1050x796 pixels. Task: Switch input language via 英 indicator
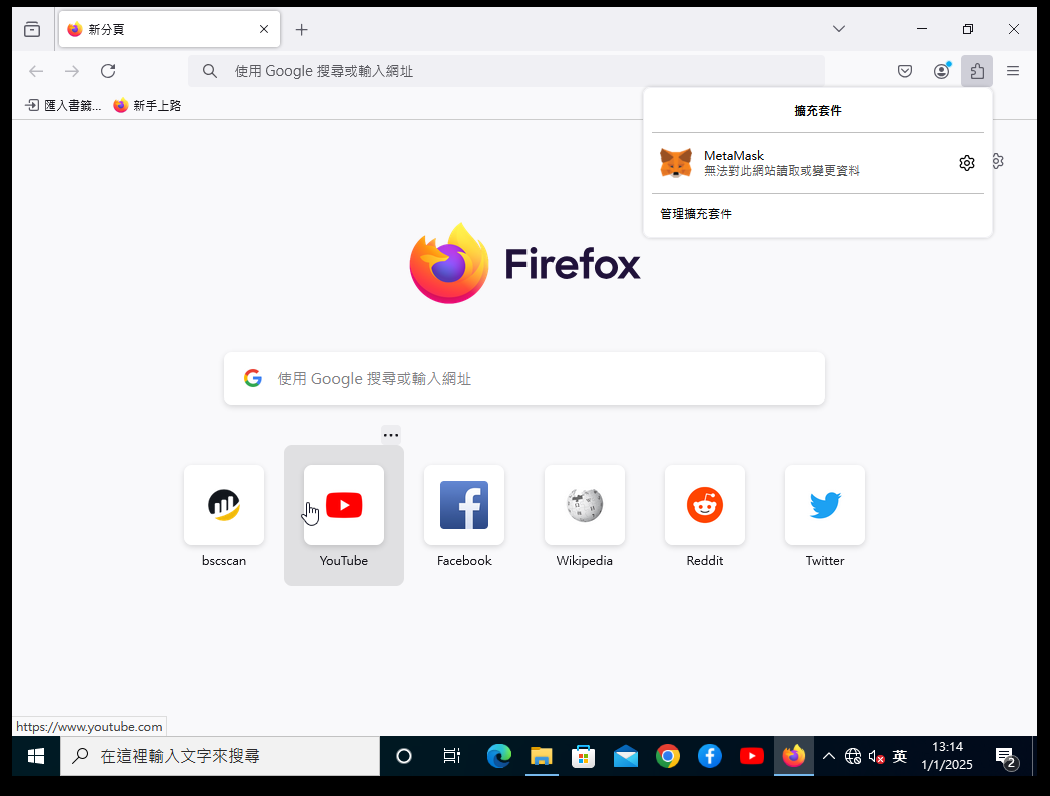click(899, 756)
